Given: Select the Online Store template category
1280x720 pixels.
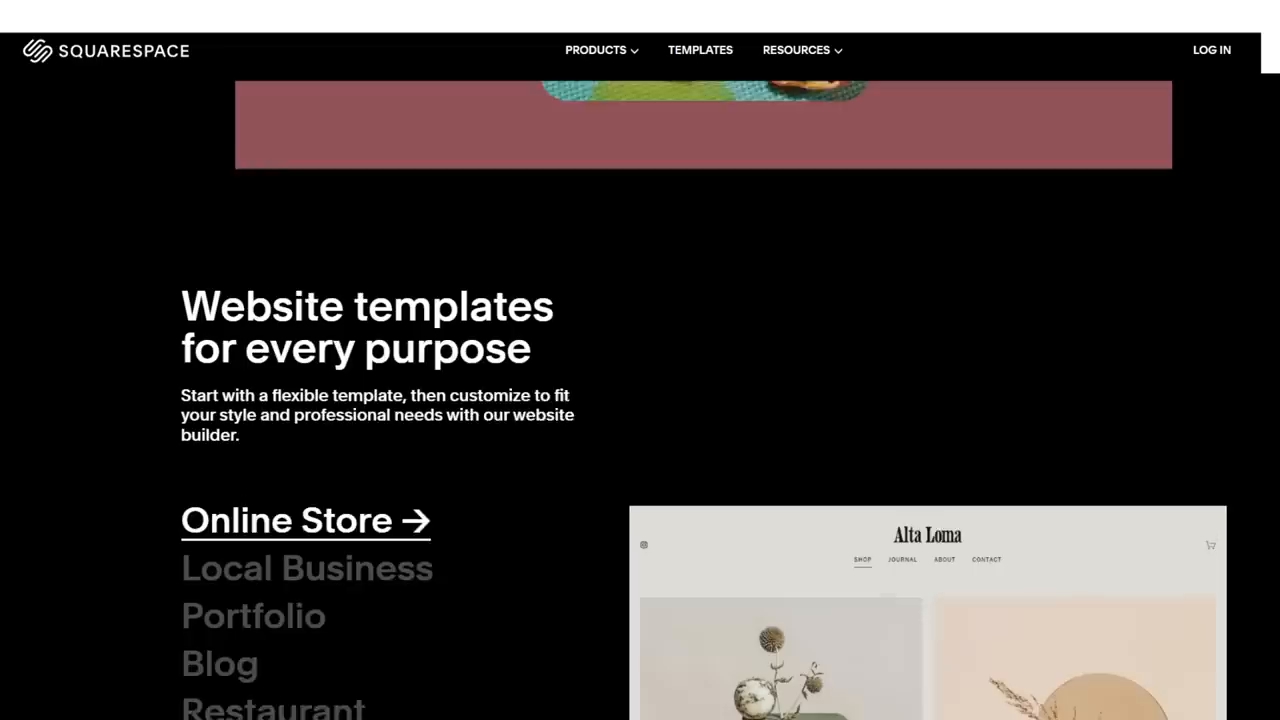Looking at the screenshot, I should [305, 521].
